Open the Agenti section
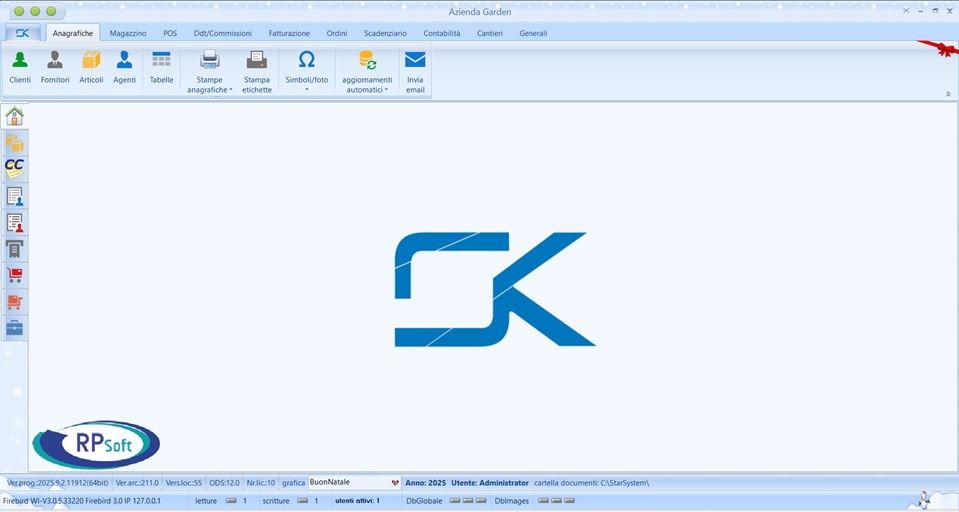The width and height of the screenshot is (959, 512). coord(124,67)
